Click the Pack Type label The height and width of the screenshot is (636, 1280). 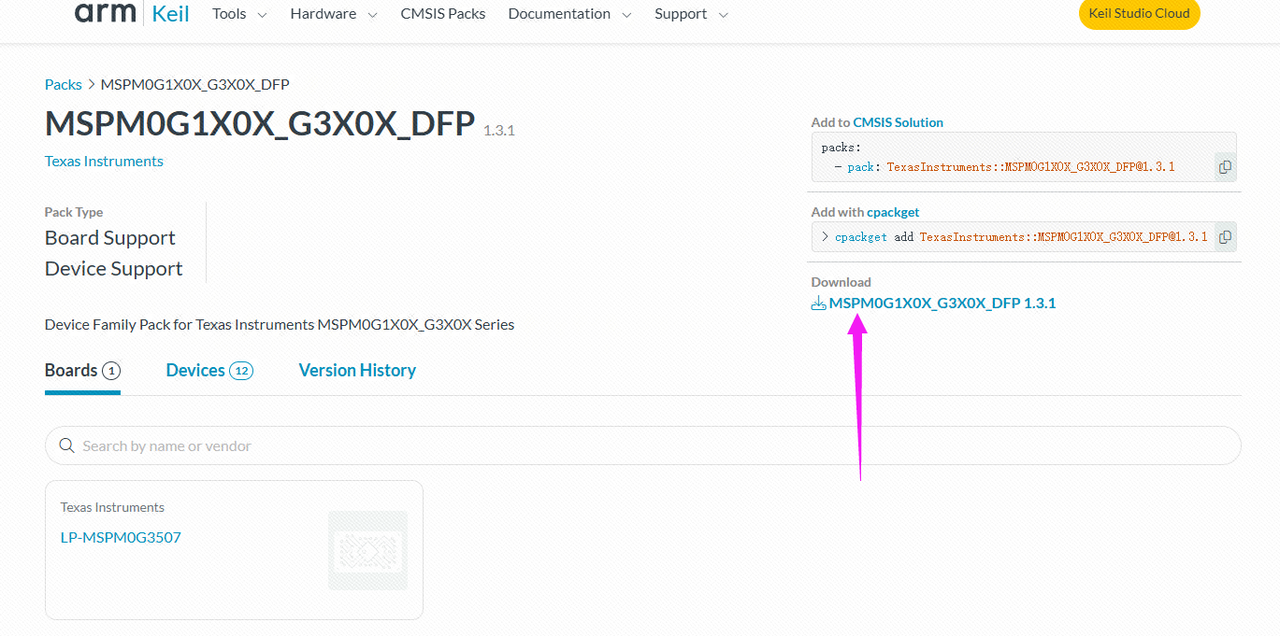74,212
